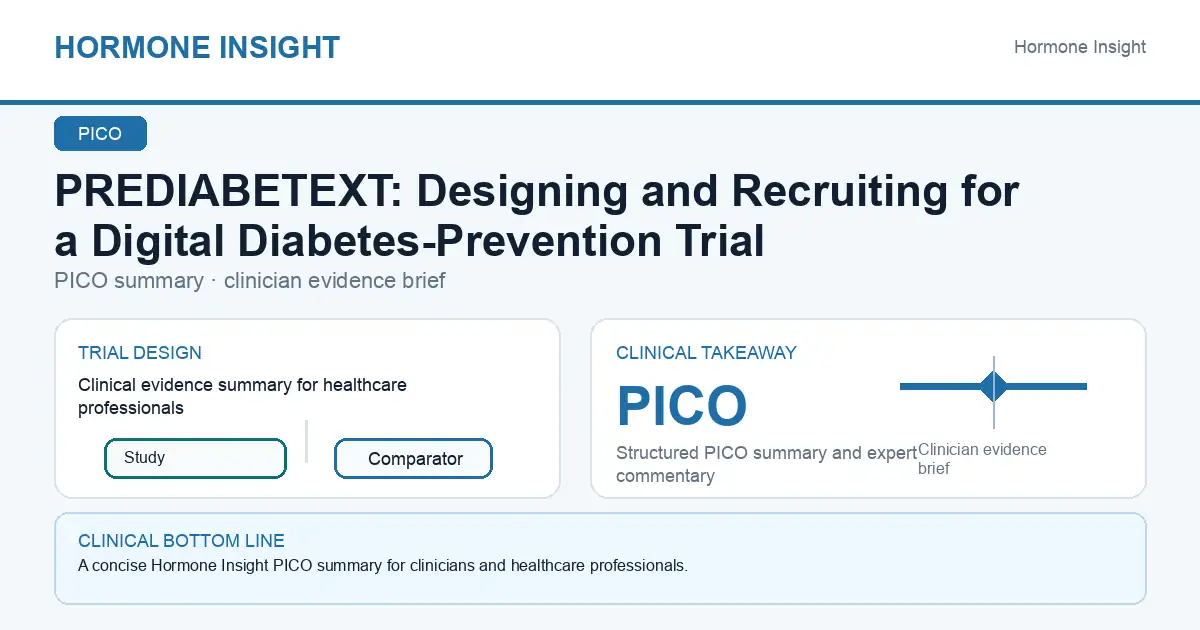Select the CLINICAL TAKEAWAY card heading

(x=706, y=353)
